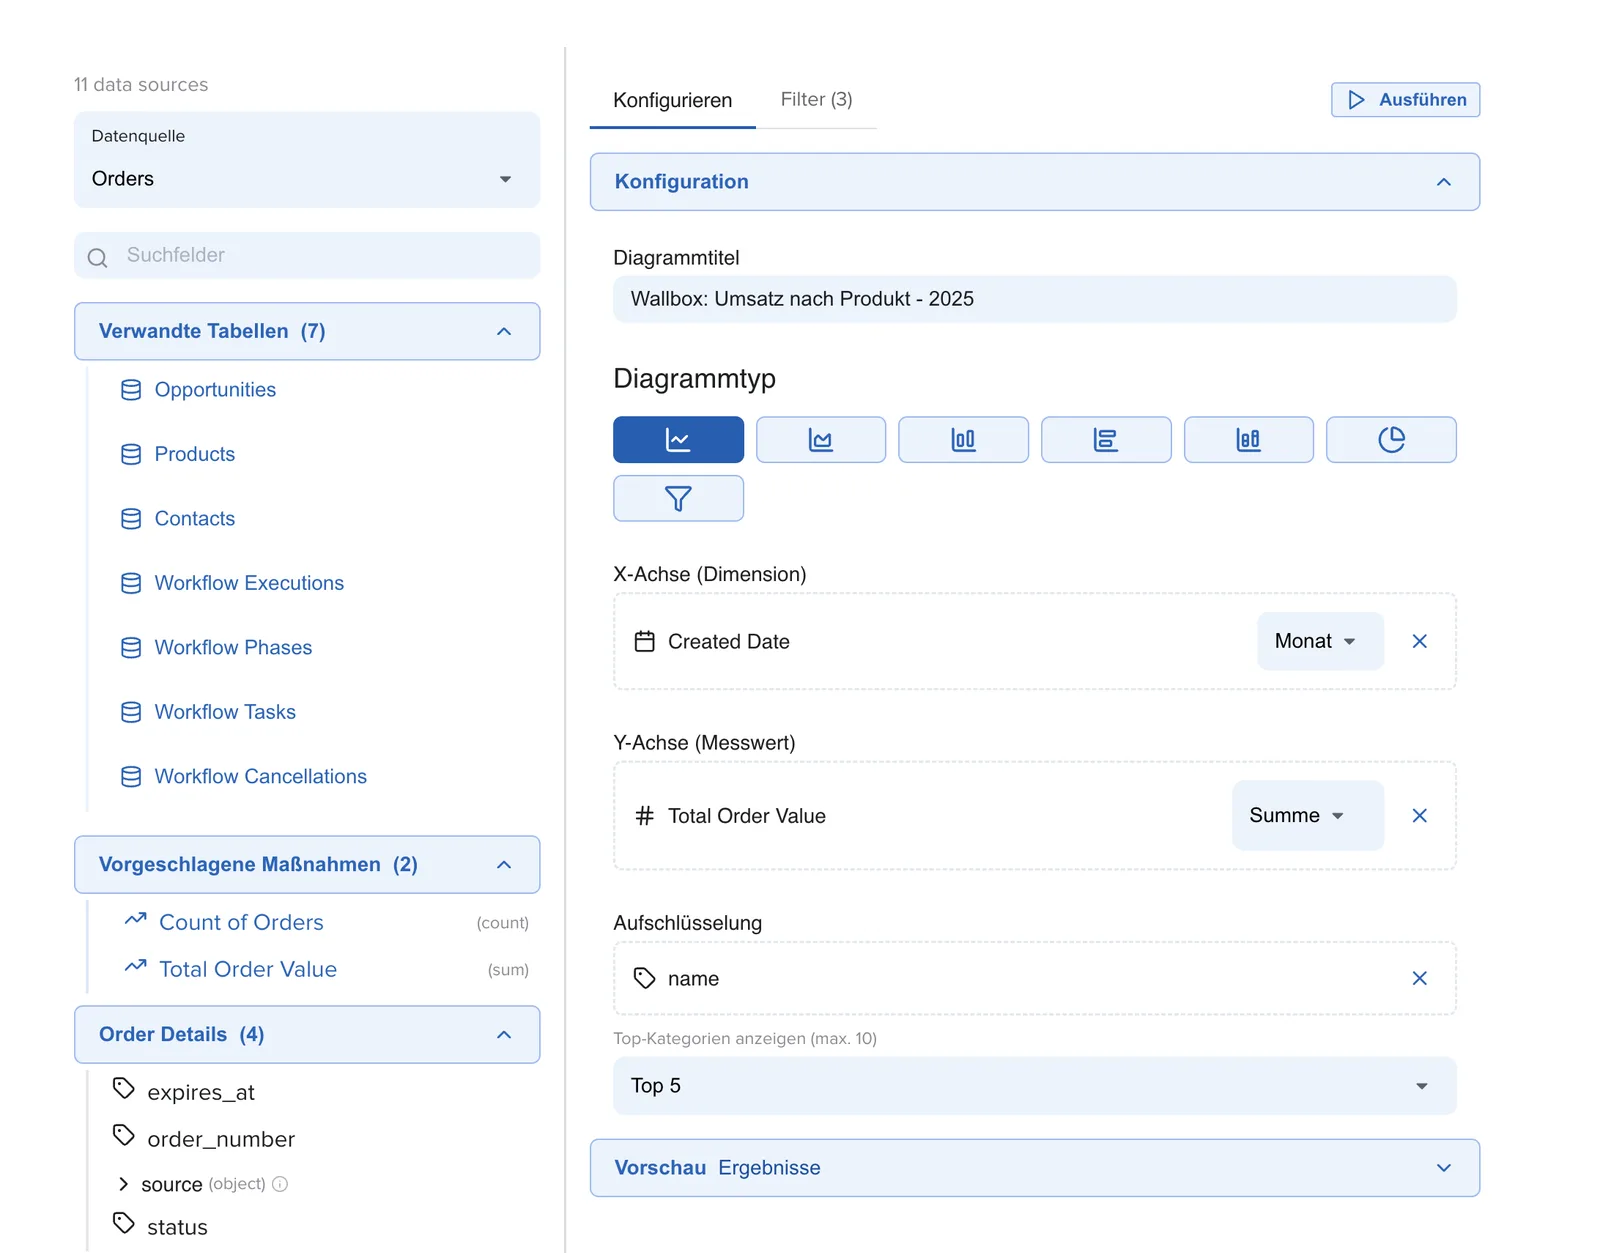Expand the source object field
1600x1253 pixels.
pos(123,1184)
